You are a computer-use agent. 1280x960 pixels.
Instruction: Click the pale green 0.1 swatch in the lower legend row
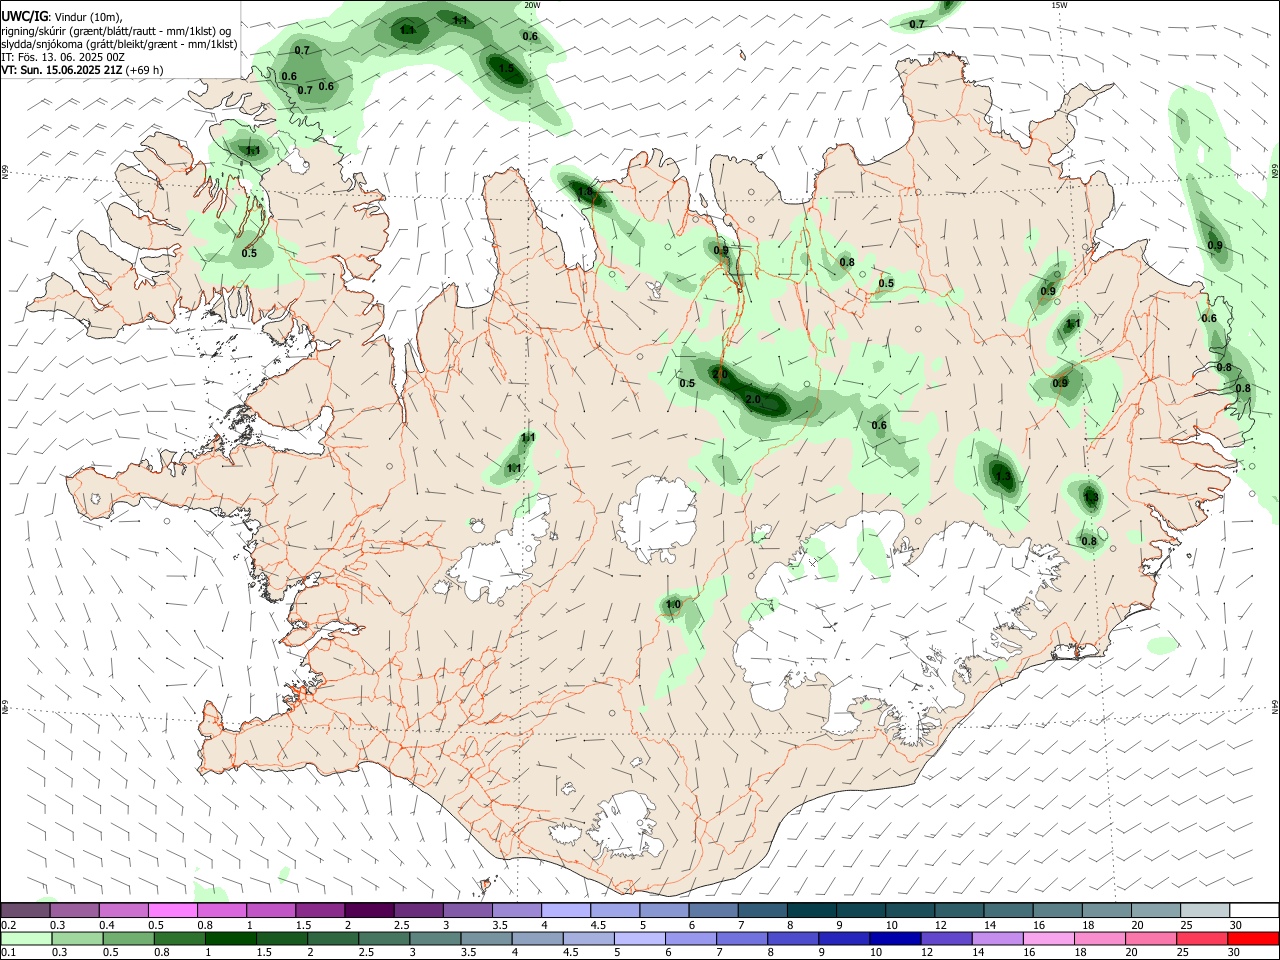(26, 939)
